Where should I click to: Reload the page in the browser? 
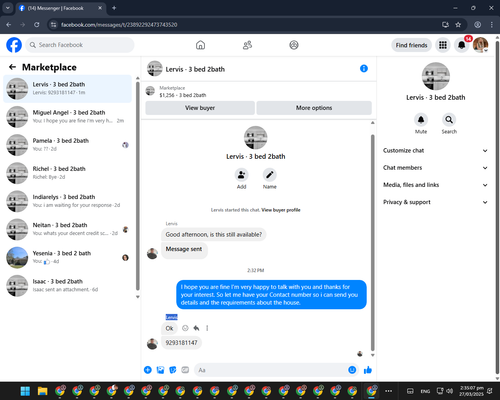pyautogui.click(x=37, y=25)
